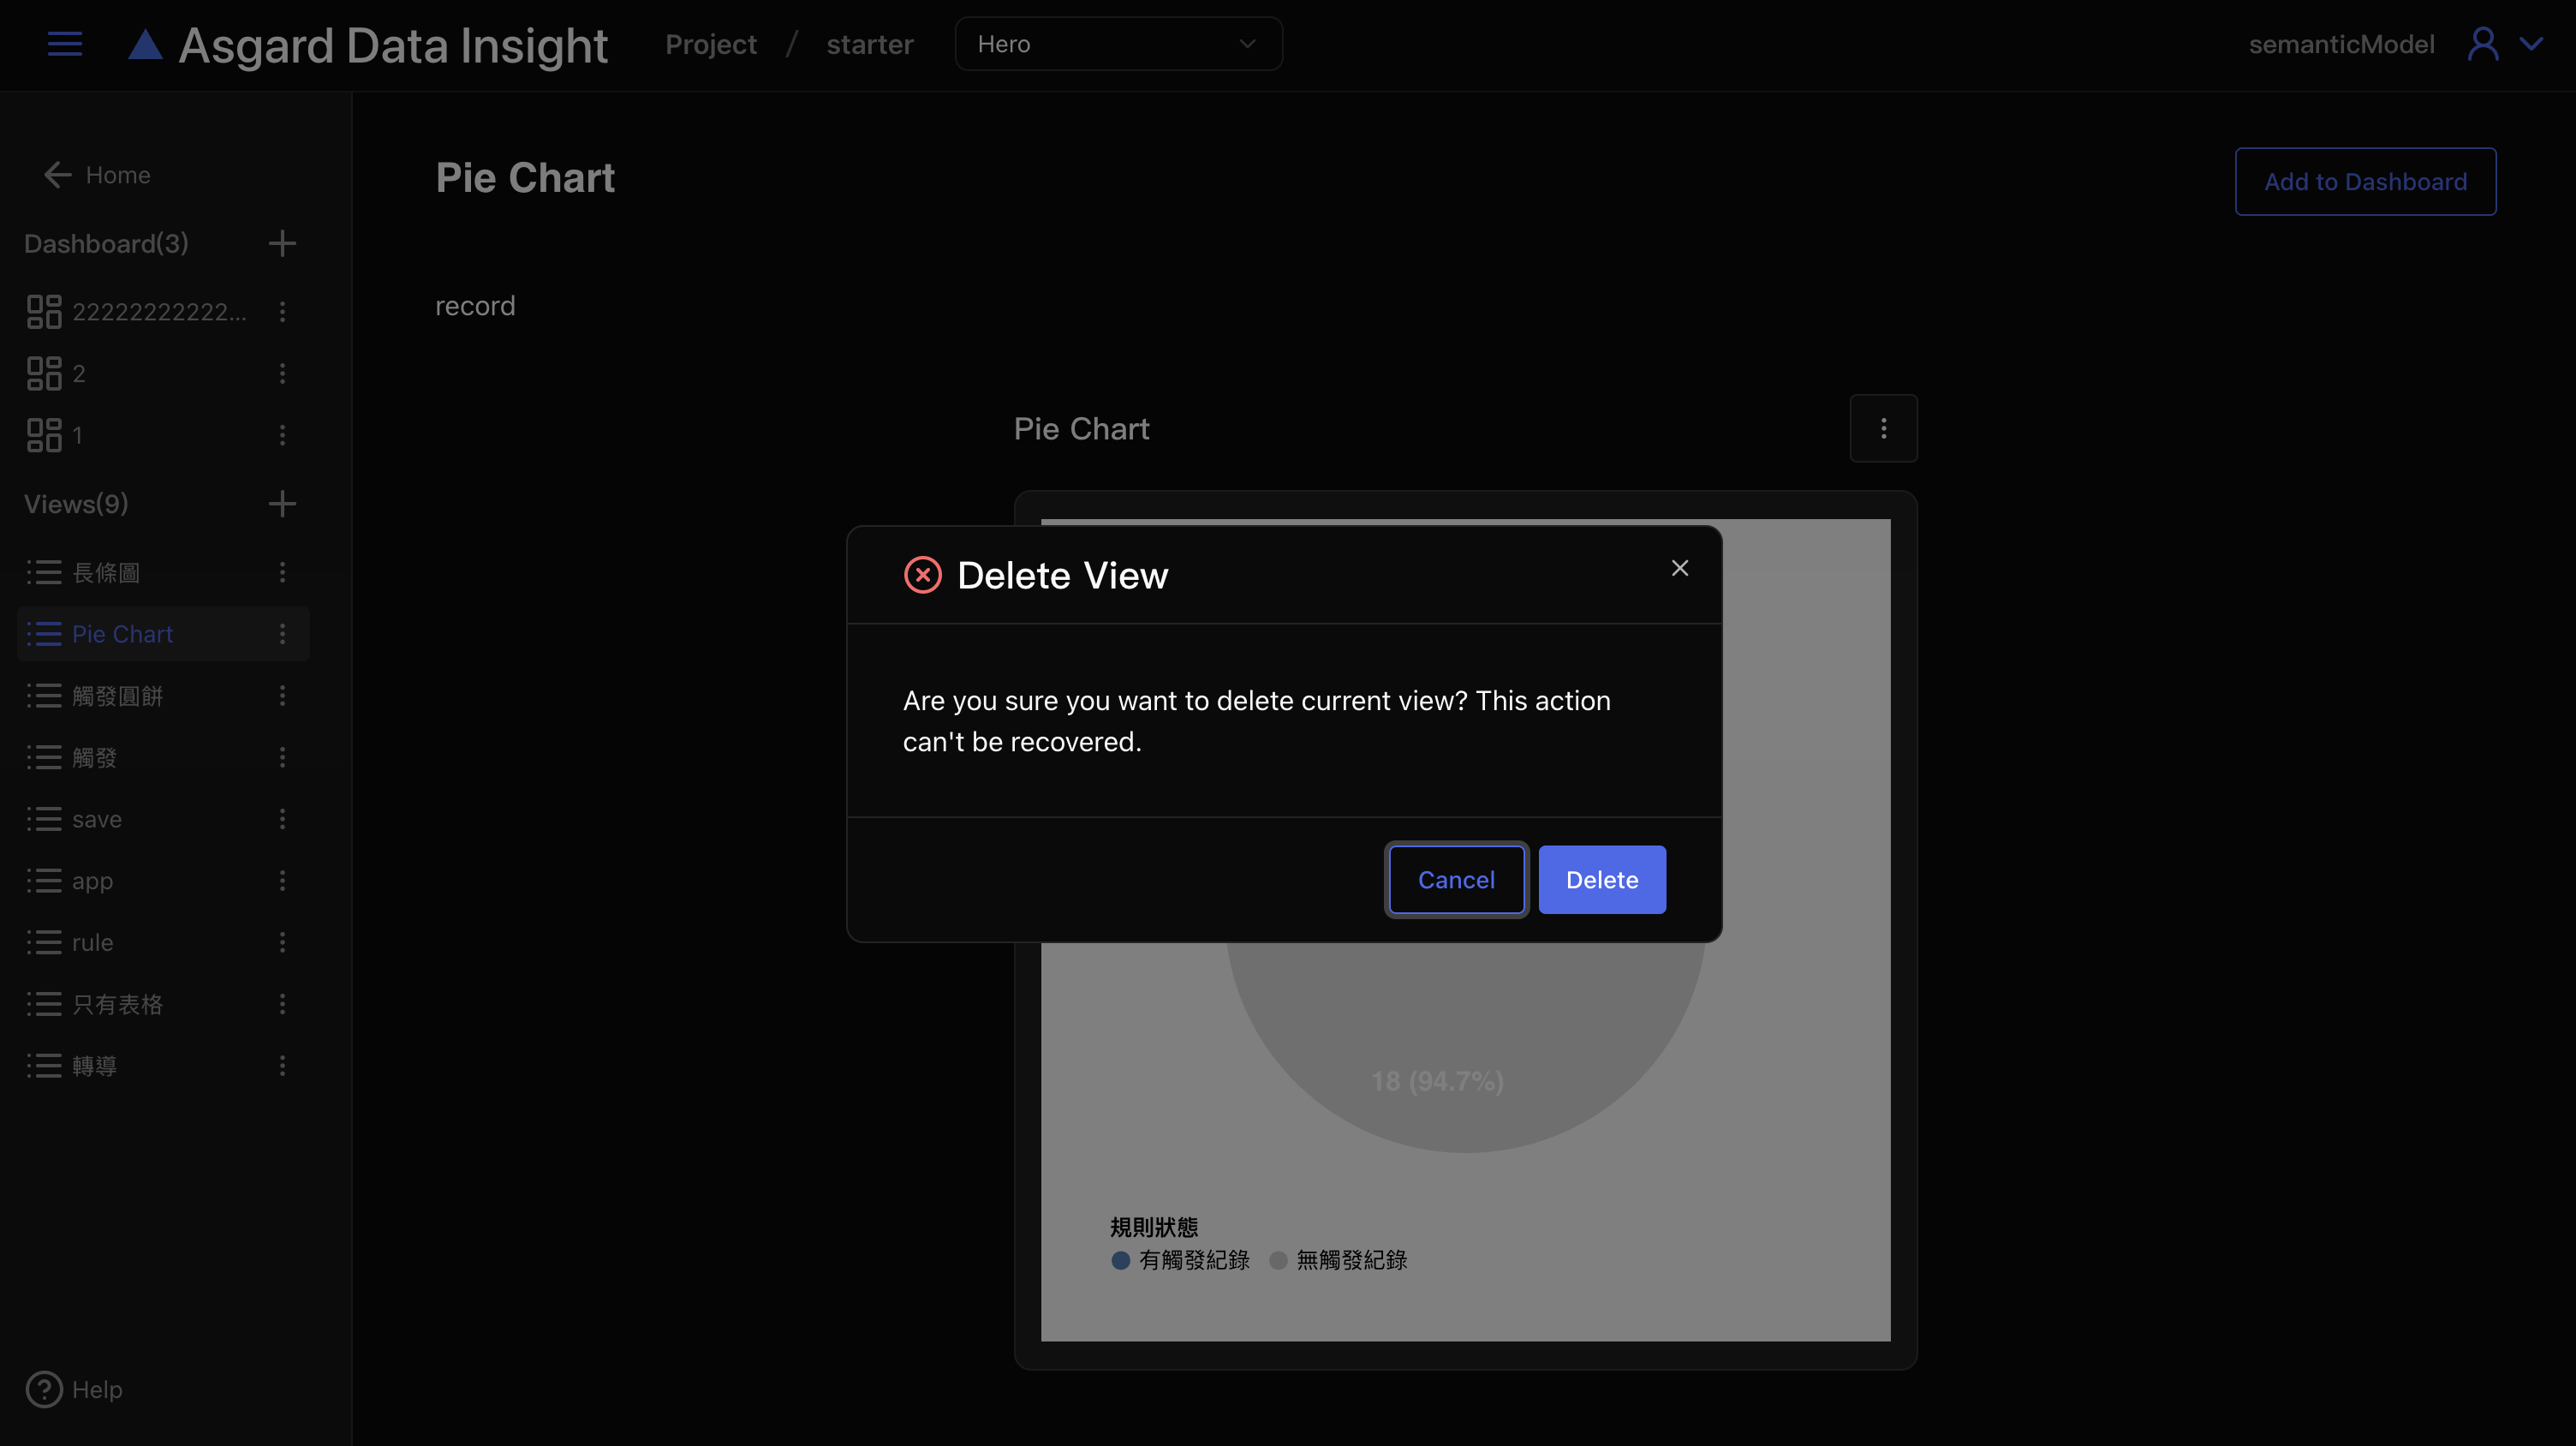Close the Delete View dialog with X
The width and height of the screenshot is (2576, 1446).
pos(1679,568)
